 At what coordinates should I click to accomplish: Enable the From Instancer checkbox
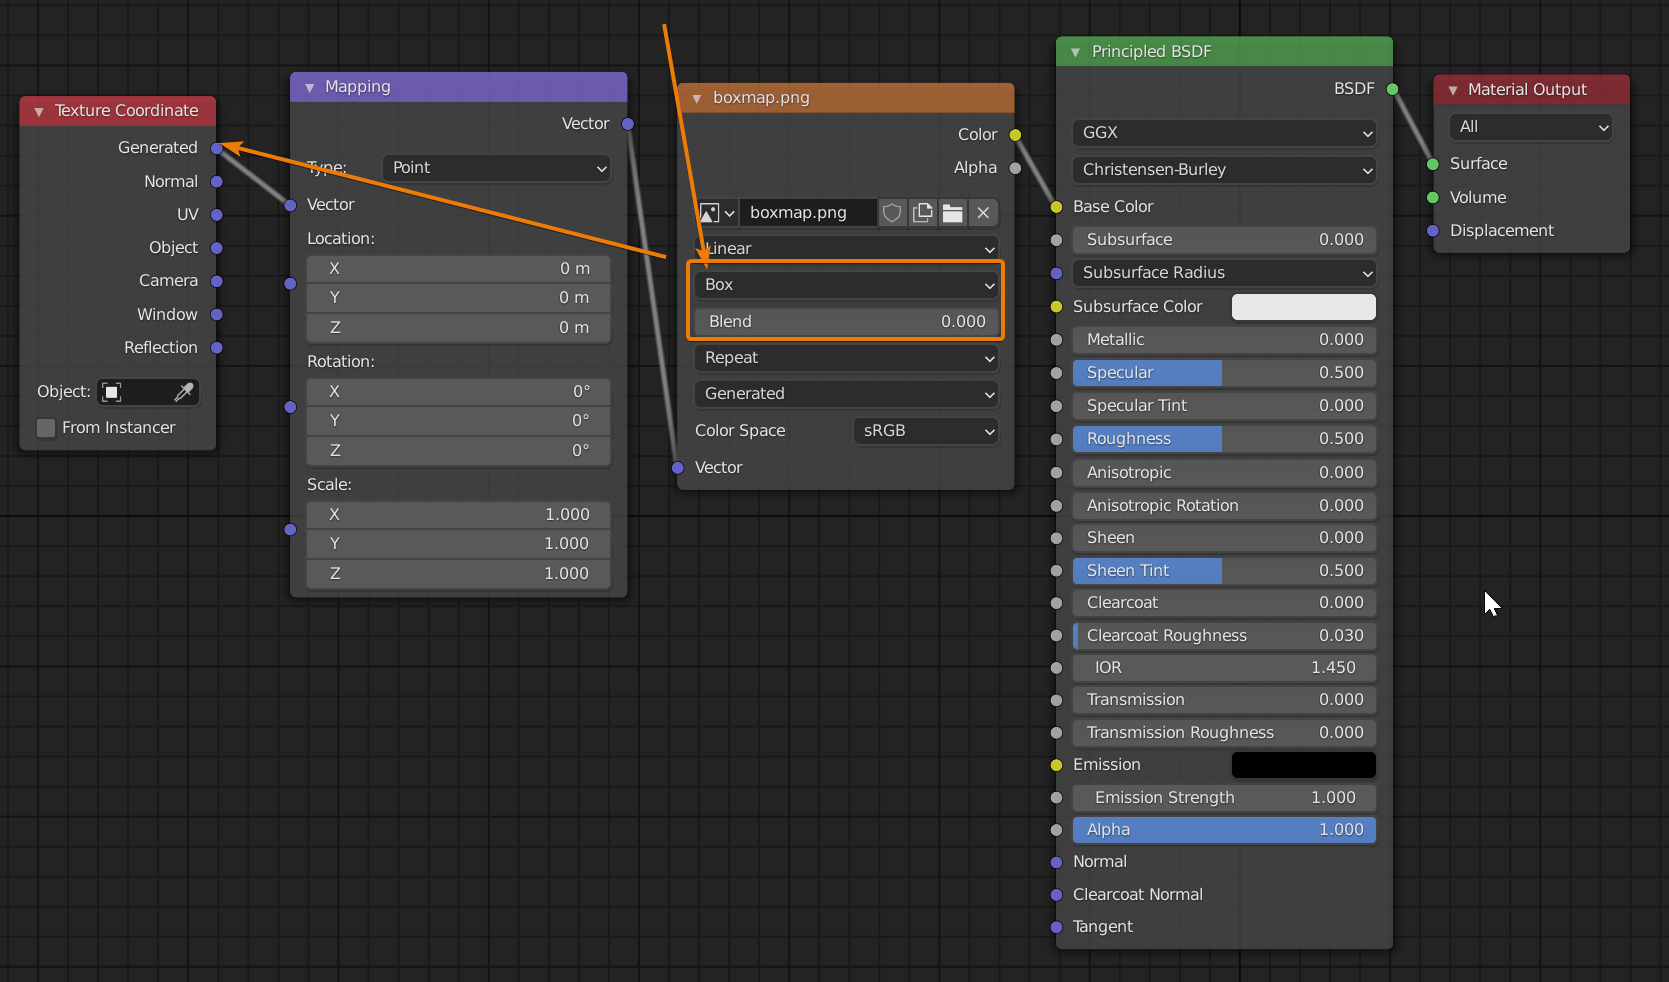[46, 427]
